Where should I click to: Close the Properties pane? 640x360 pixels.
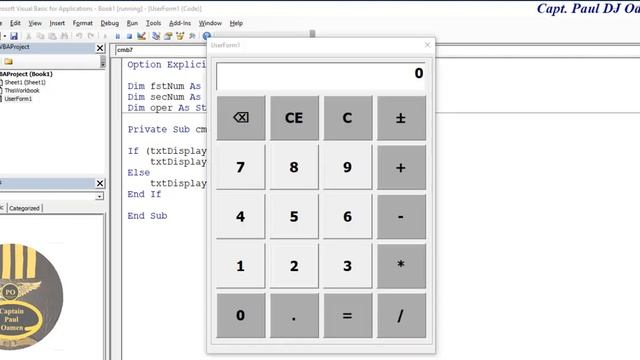point(100,183)
